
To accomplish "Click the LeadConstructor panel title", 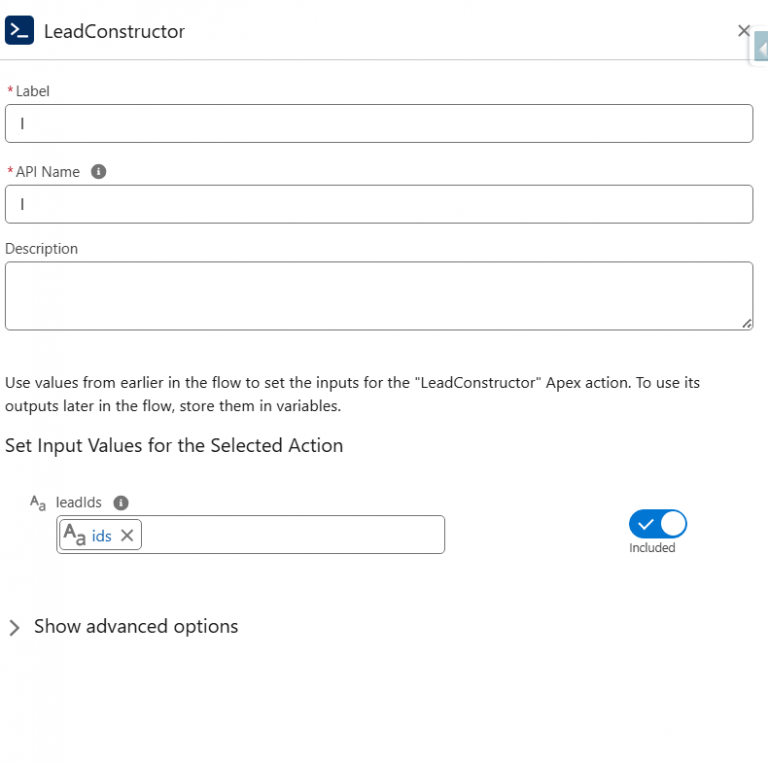I will click(x=114, y=32).
